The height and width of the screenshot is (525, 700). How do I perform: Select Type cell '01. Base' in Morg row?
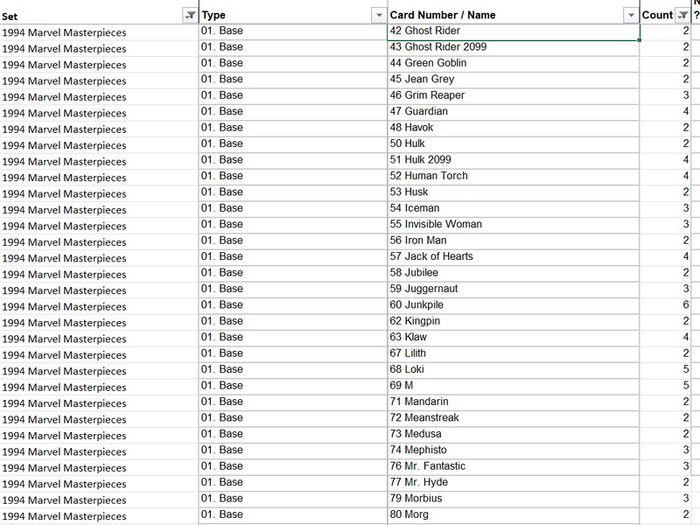(293, 514)
